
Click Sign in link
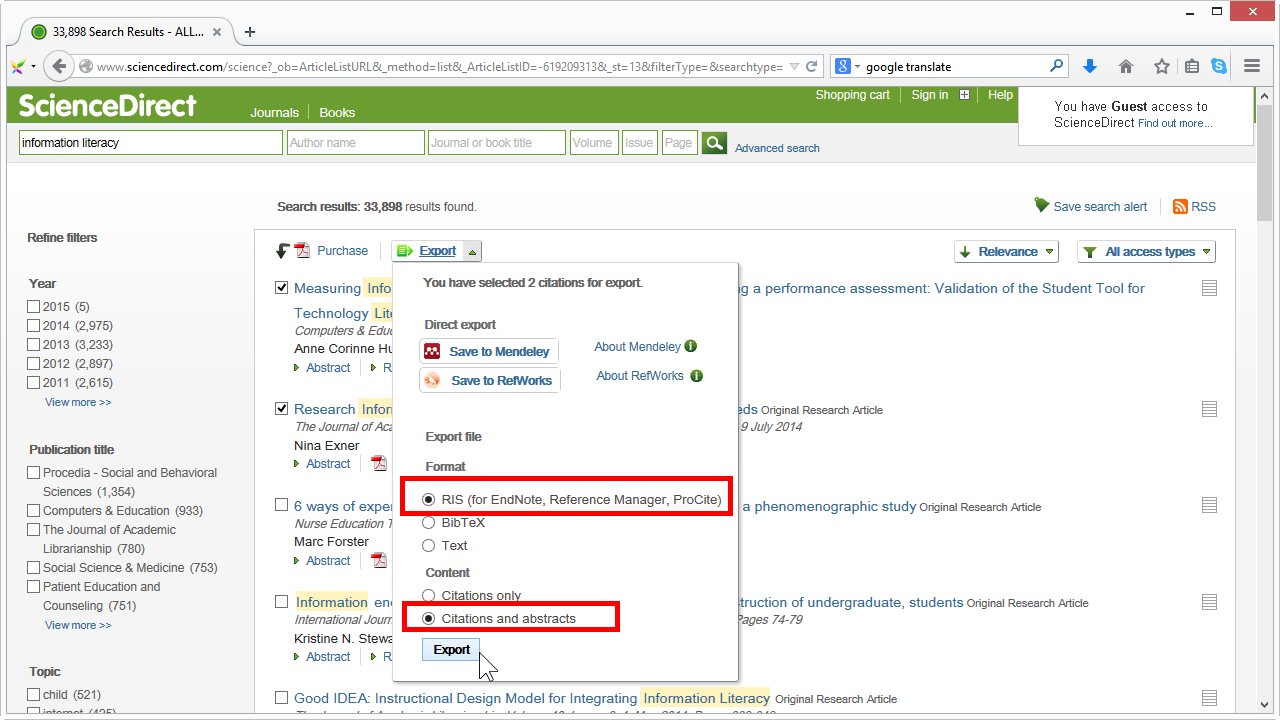click(930, 95)
